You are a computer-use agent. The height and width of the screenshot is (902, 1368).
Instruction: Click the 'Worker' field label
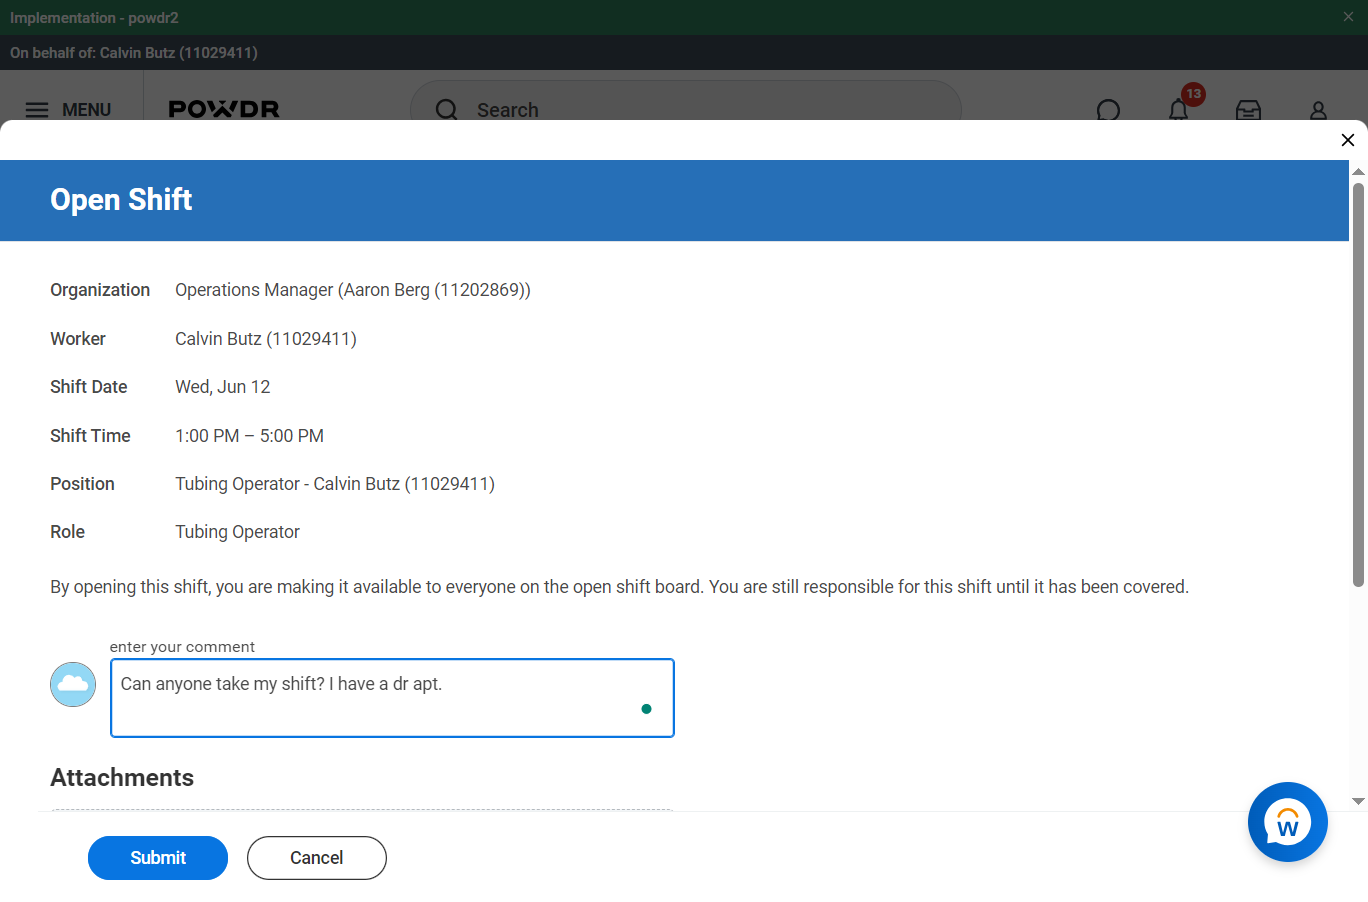click(78, 339)
